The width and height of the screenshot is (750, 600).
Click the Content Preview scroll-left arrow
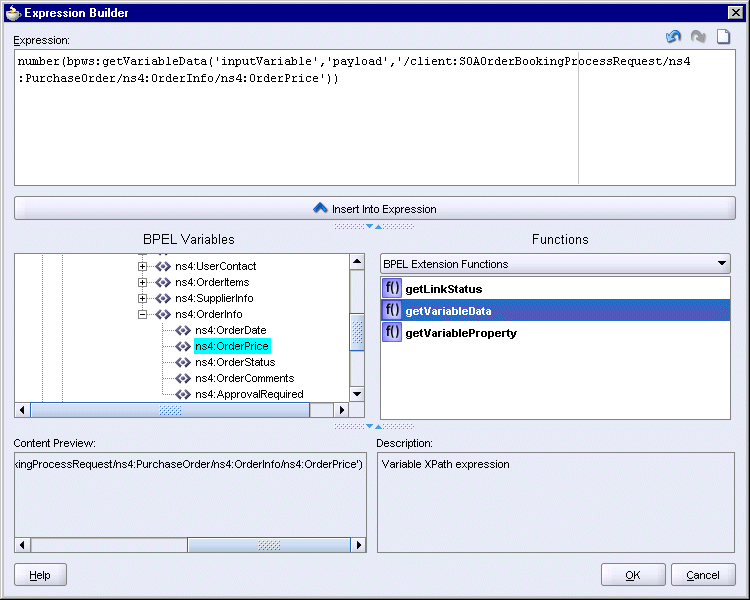click(22, 545)
